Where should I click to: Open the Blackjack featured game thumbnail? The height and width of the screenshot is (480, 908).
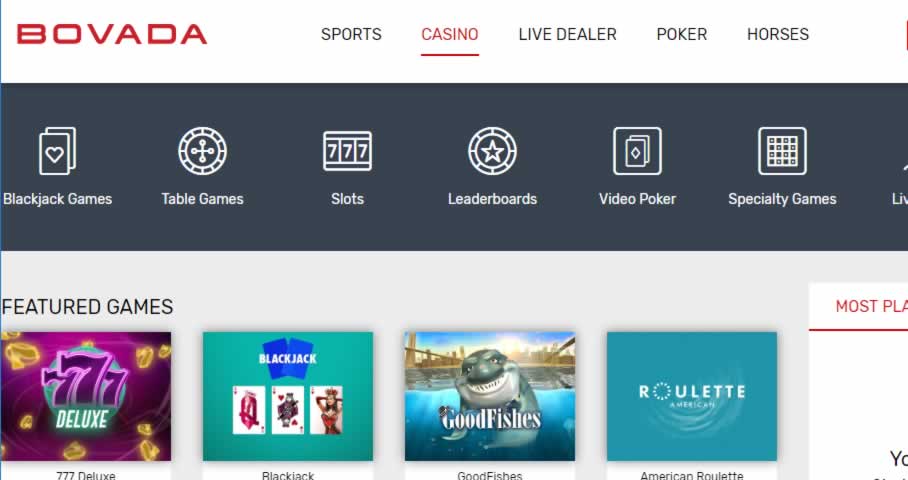click(x=288, y=396)
